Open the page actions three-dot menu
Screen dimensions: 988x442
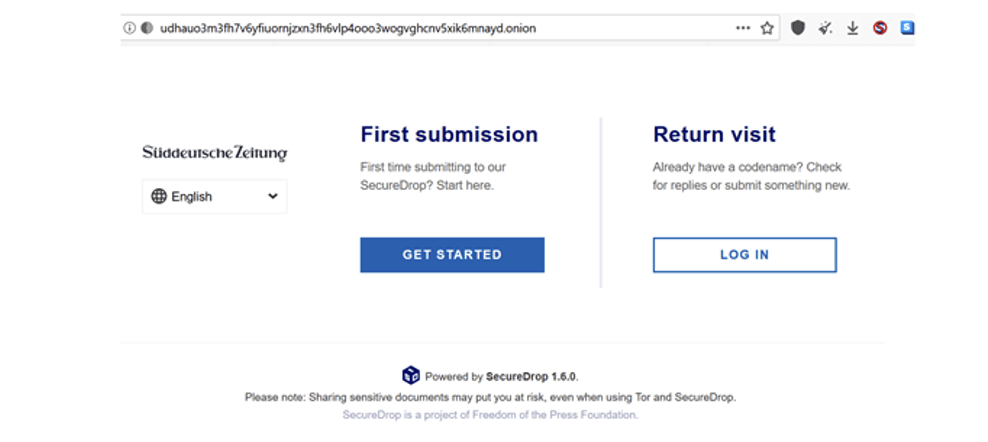[x=743, y=28]
